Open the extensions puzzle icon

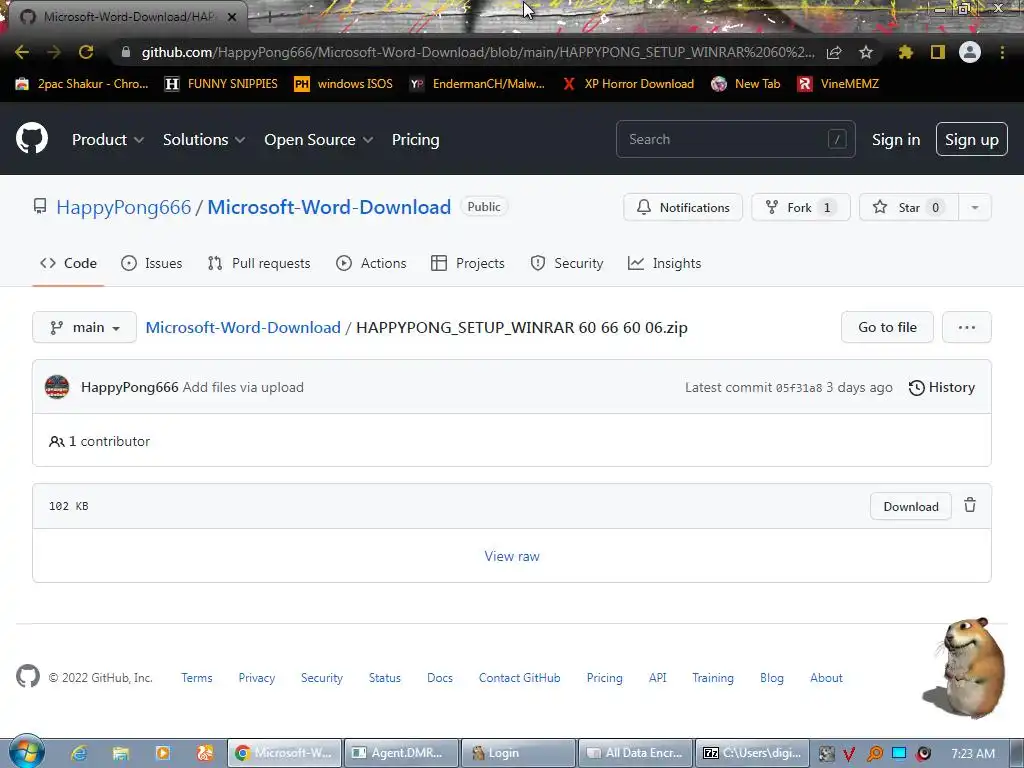906,52
